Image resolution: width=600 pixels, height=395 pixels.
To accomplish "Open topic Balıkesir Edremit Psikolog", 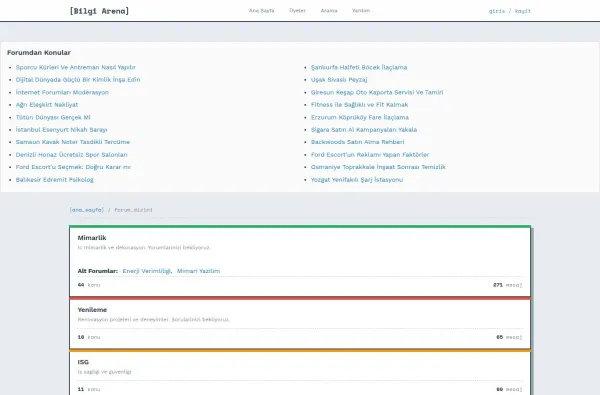I will [55, 180].
